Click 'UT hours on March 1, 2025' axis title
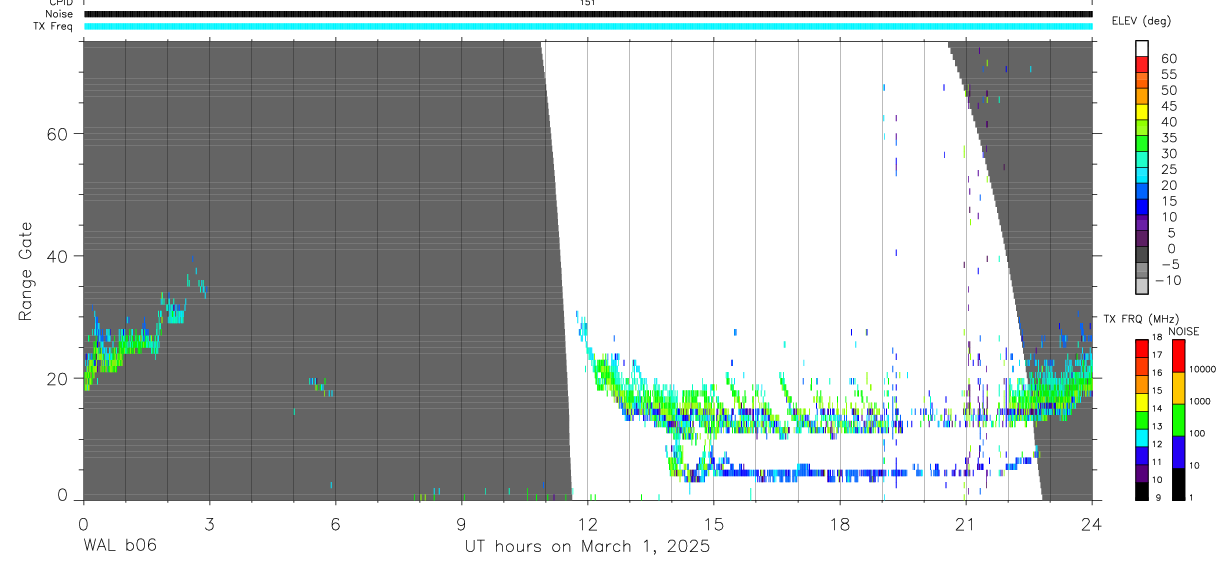The height and width of the screenshot is (567, 1228). point(587,547)
